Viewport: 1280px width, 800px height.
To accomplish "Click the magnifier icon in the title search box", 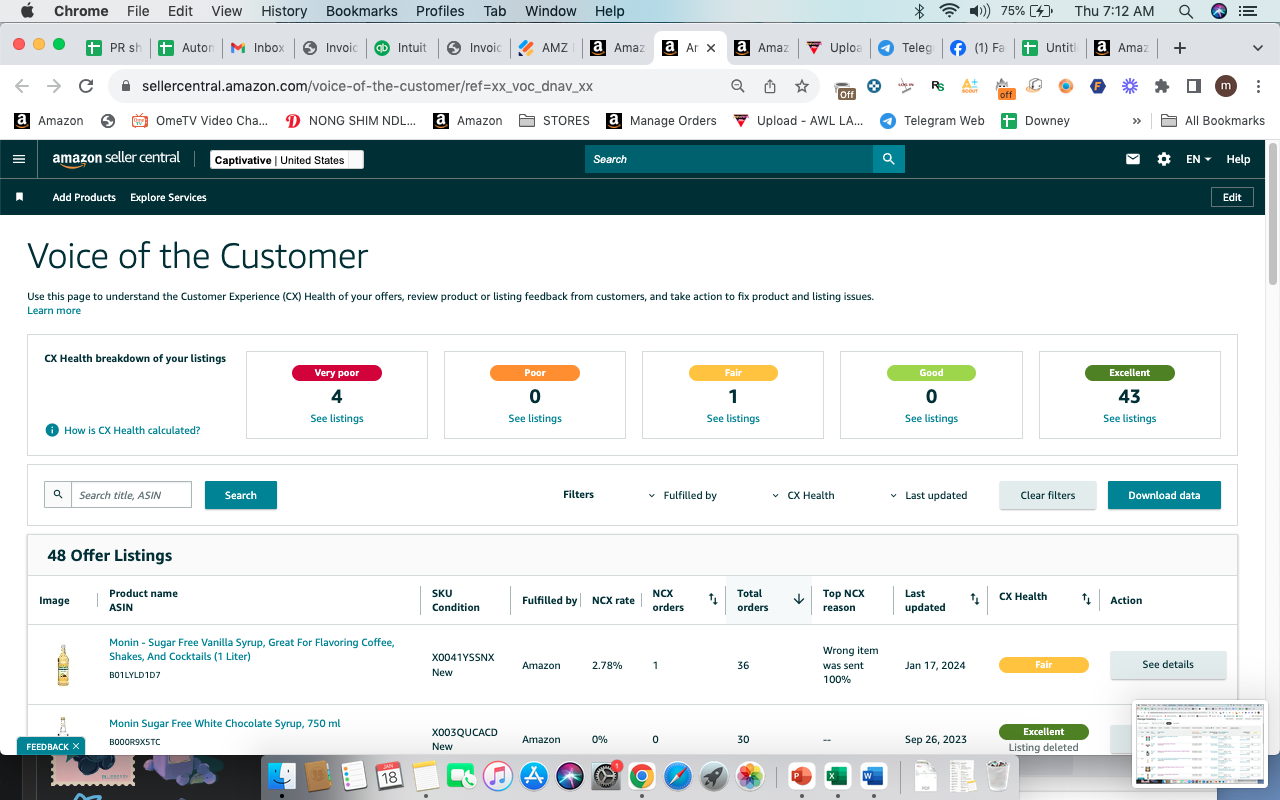I will click(58, 495).
